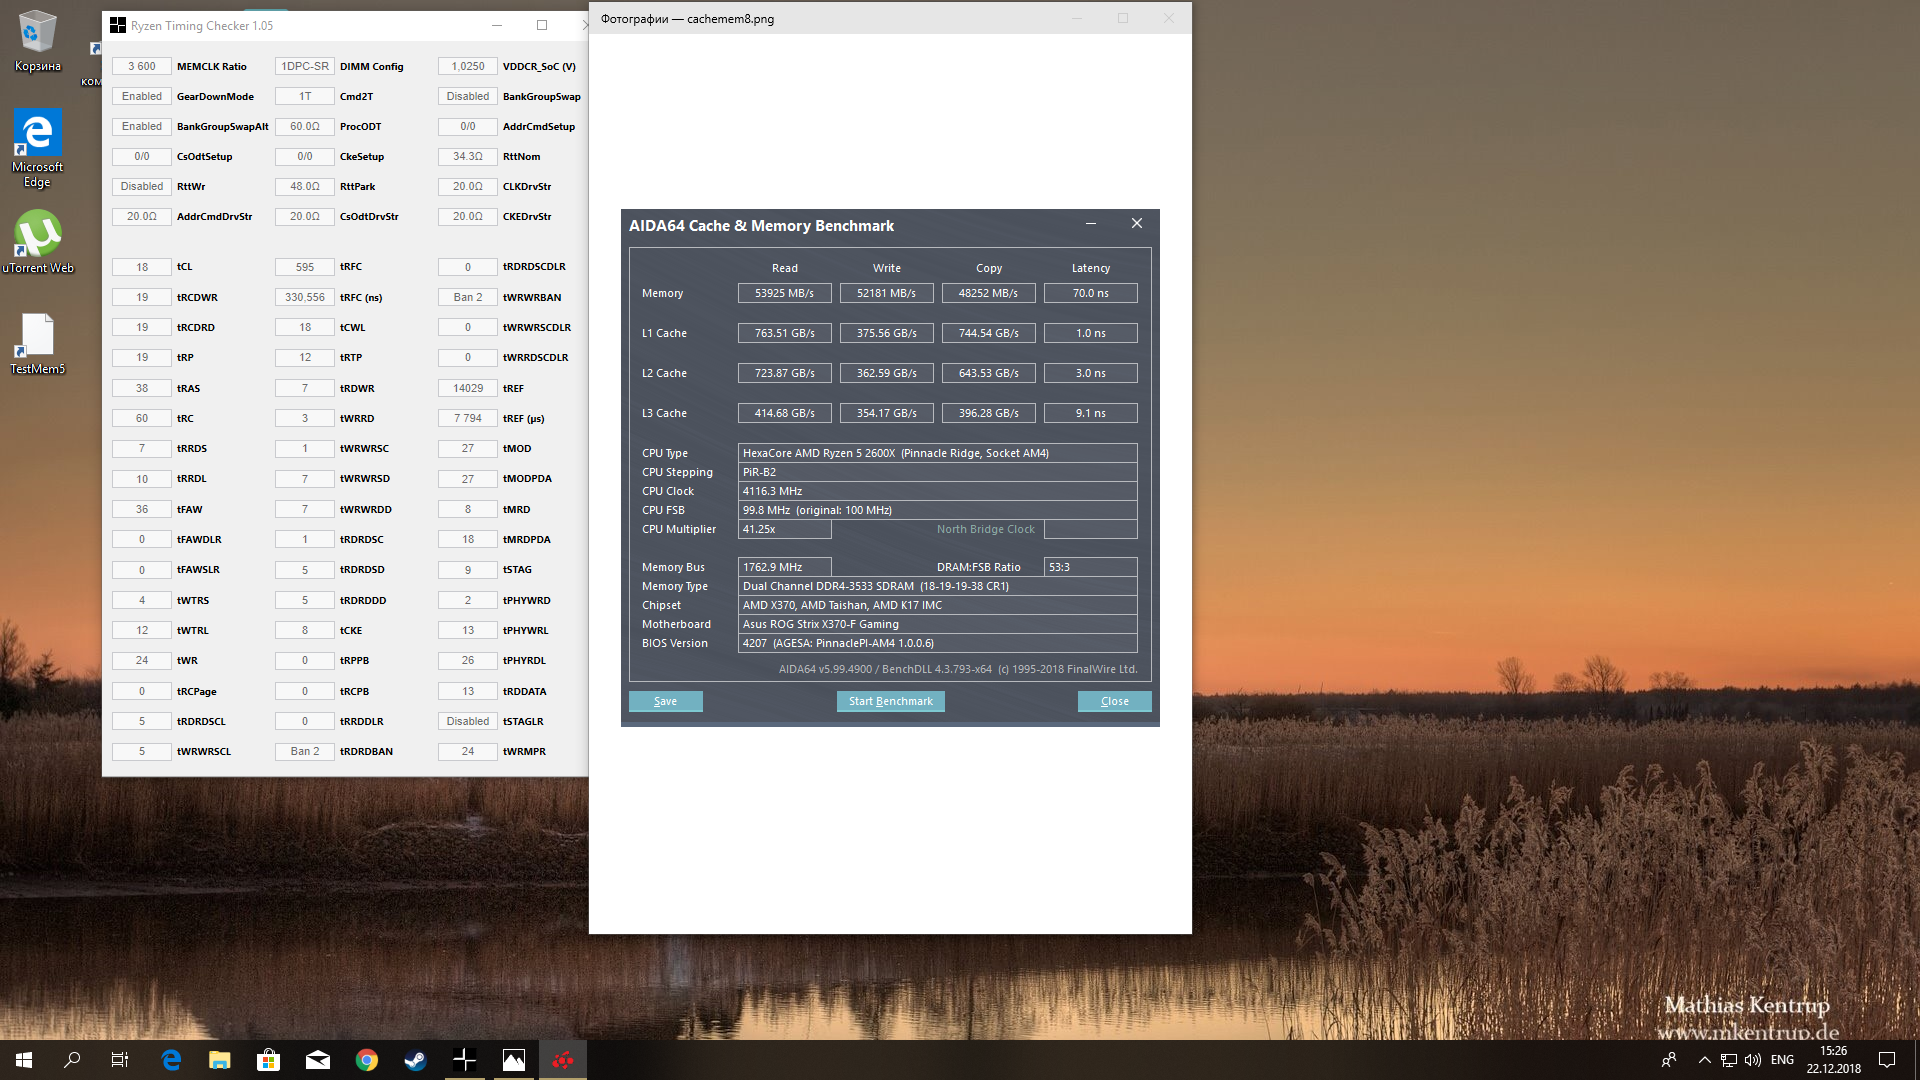This screenshot has width=1920, height=1080.
Task: Switch to Ryzen Timing Checker taskbar icon
Action: click(465, 1060)
